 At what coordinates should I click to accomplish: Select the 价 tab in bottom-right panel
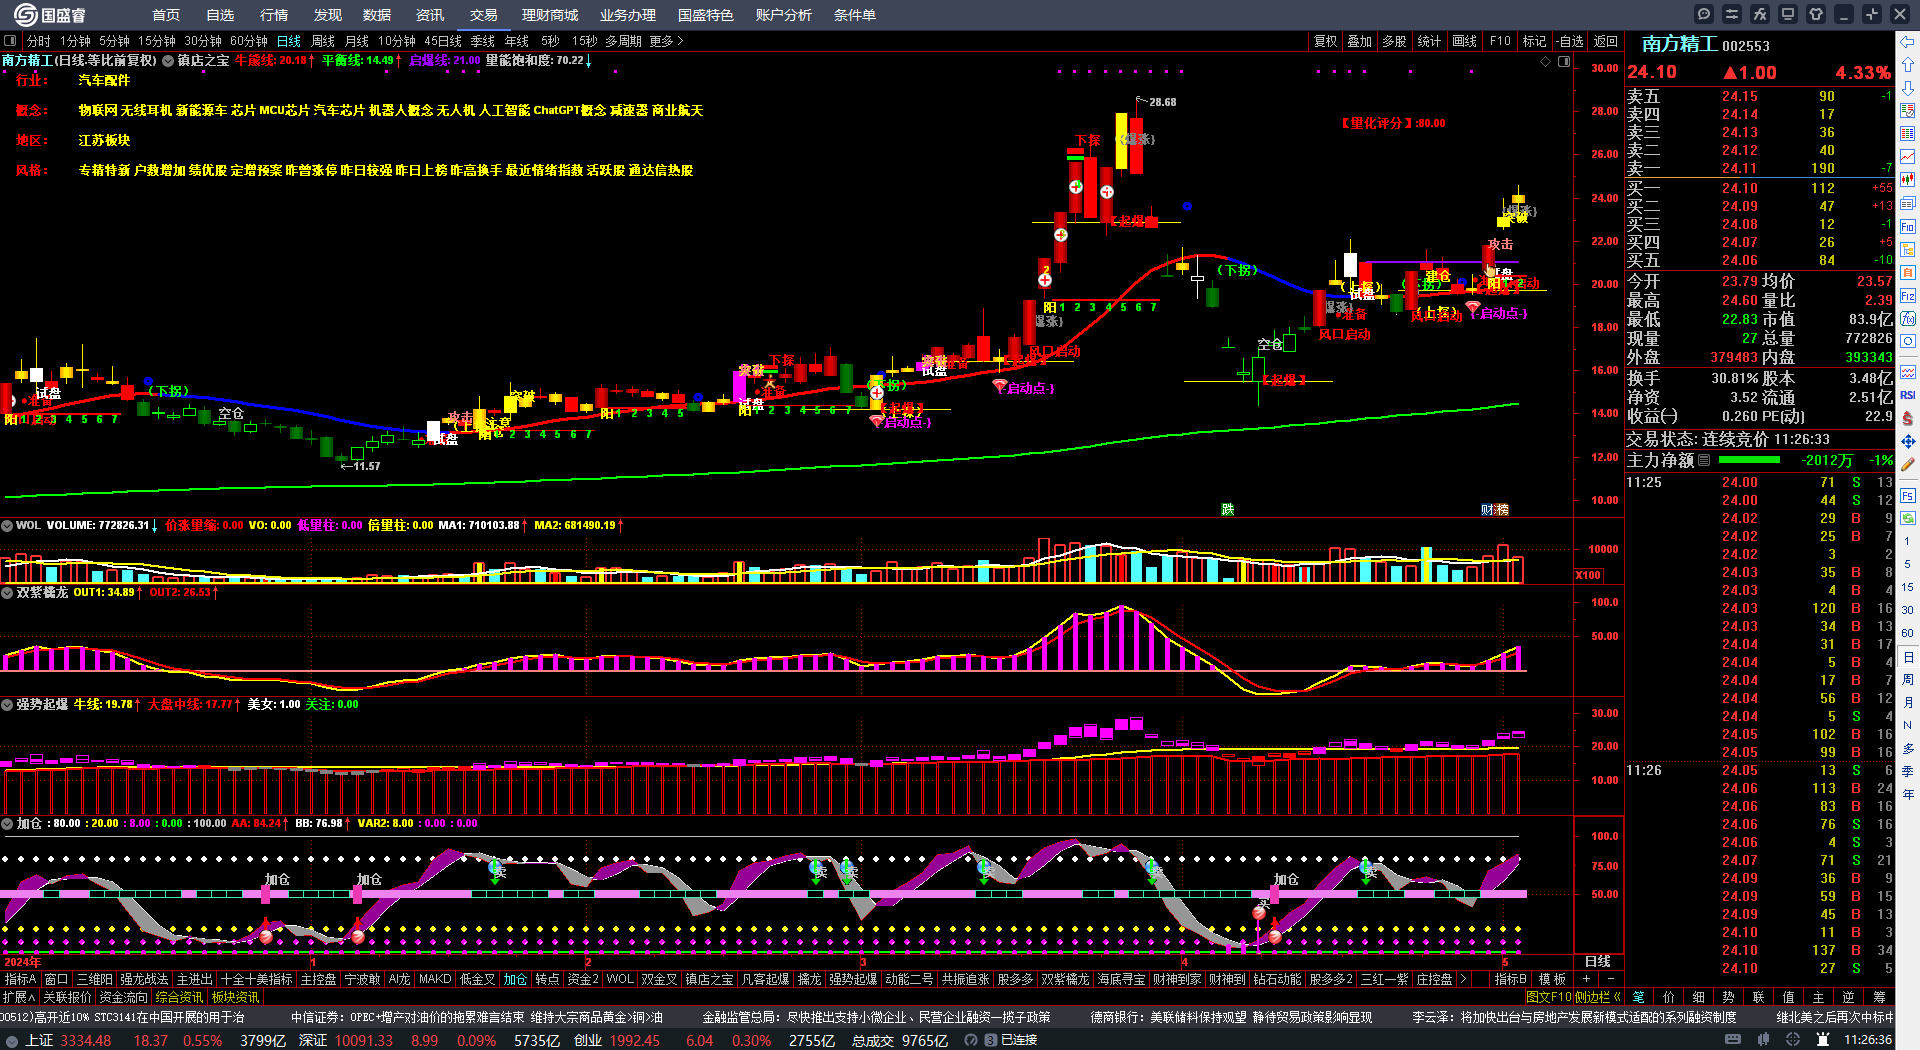tap(1668, 997)
